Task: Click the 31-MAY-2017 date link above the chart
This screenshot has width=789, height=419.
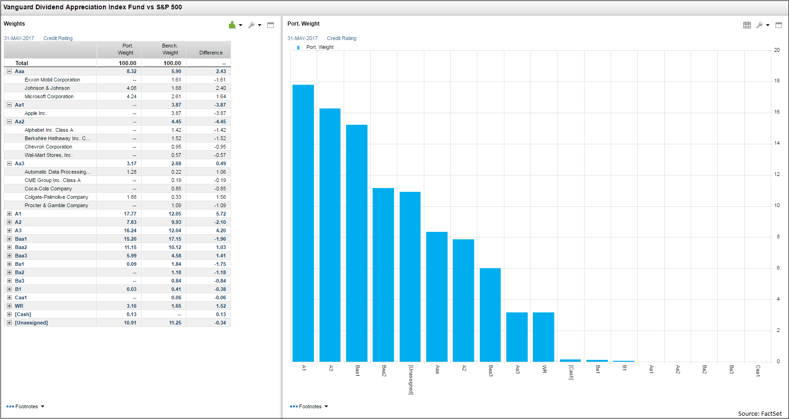Action: (x=302, y=38)
